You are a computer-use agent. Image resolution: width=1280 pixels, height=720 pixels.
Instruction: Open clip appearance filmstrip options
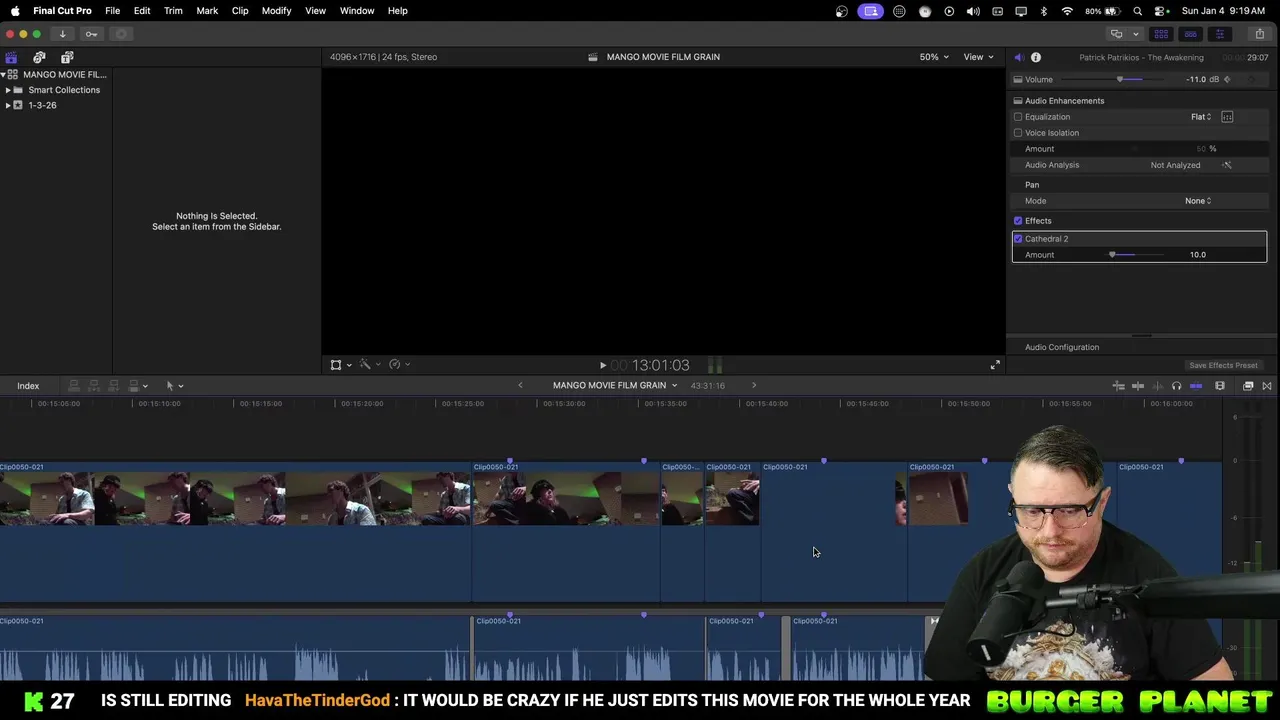tap(1220, 386)
